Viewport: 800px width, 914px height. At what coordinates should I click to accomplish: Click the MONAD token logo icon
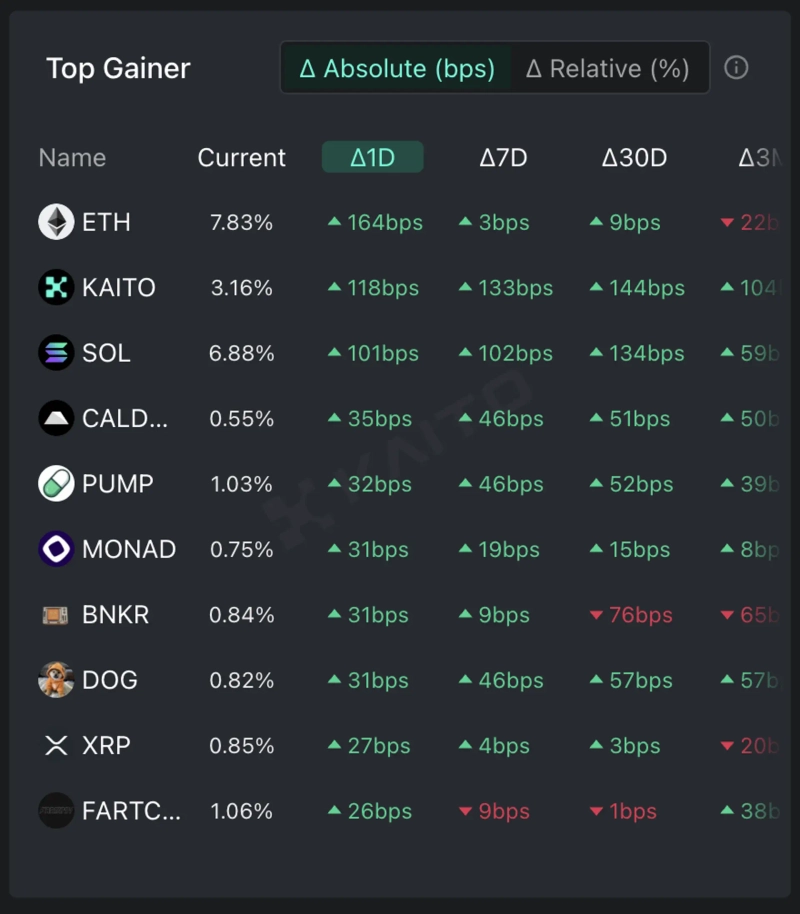coord(56,549)
